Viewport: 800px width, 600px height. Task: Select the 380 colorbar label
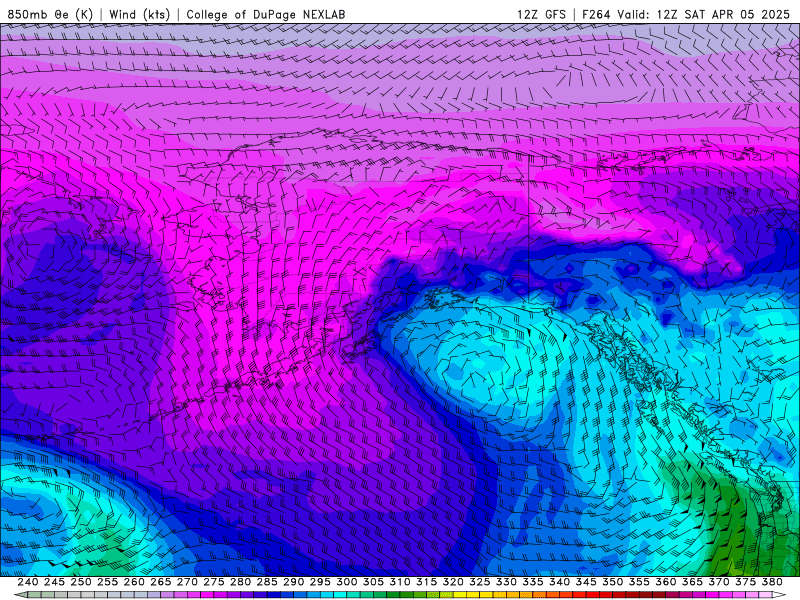click(772, 582)
